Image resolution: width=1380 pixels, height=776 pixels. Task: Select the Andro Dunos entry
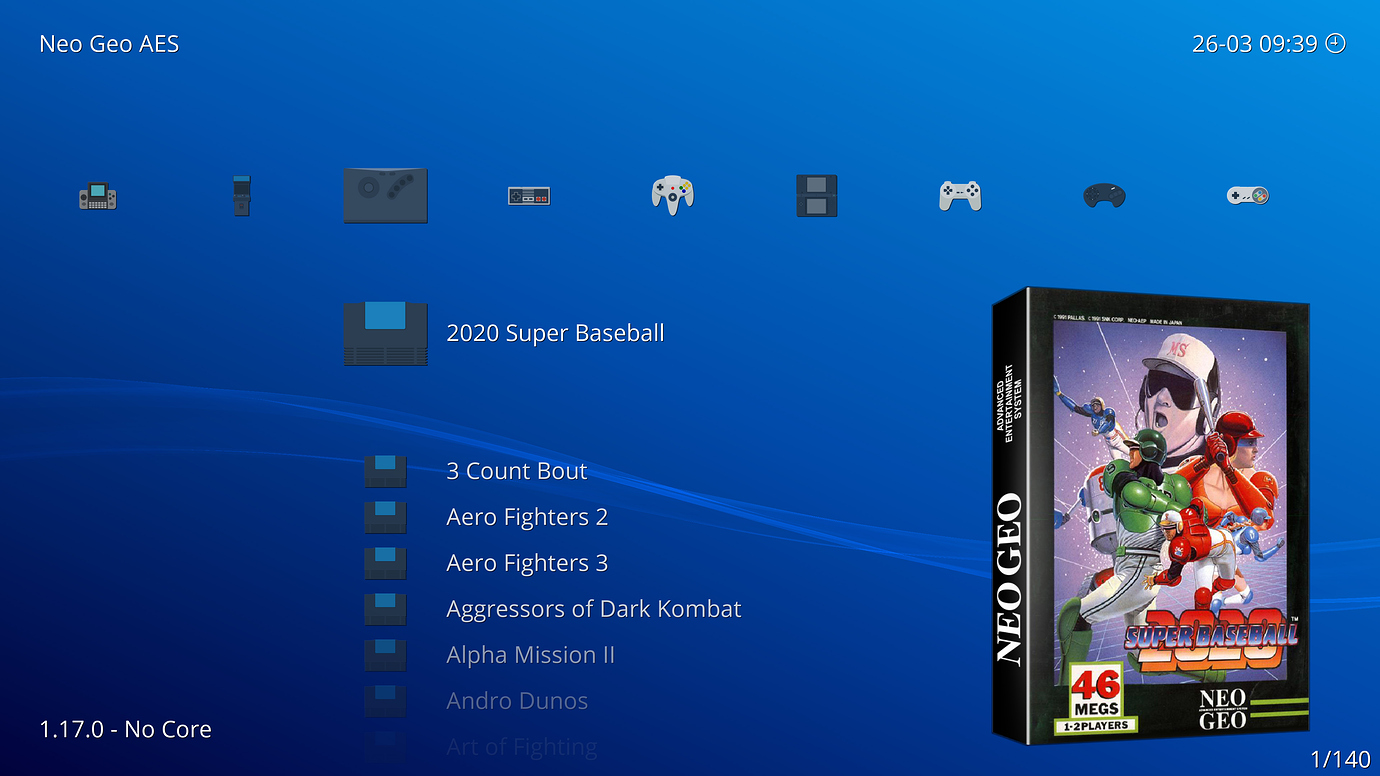(517, 700)
